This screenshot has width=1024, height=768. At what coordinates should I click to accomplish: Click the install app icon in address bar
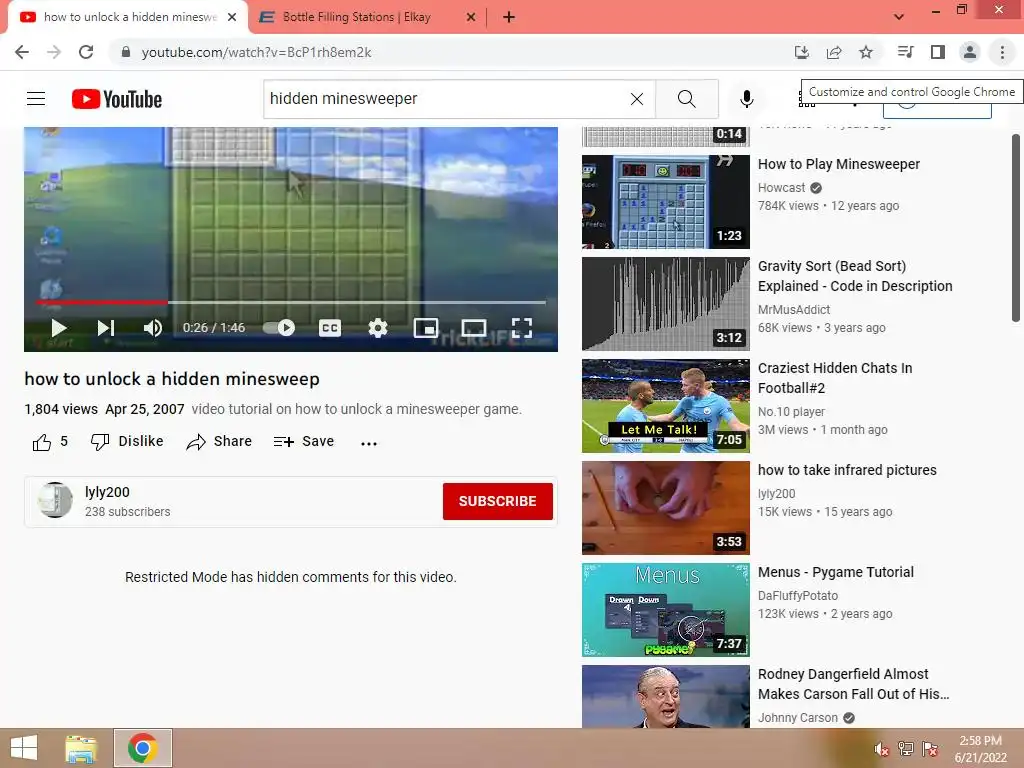[802, 52]
